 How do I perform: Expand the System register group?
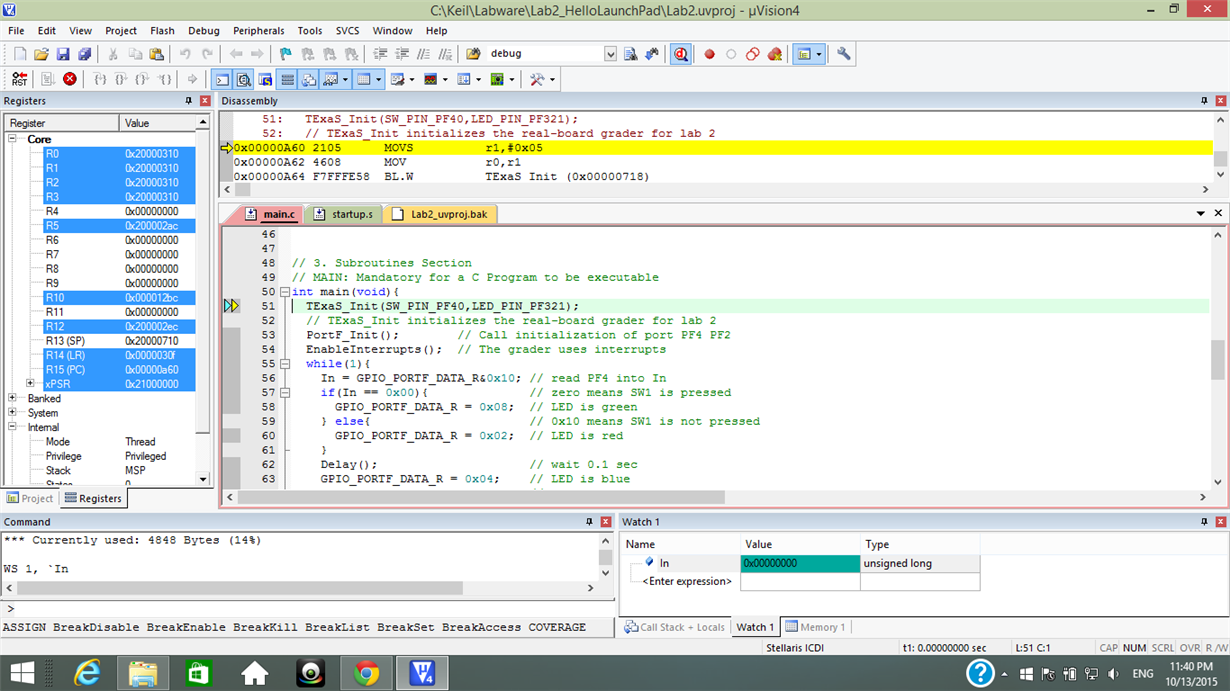12,412
